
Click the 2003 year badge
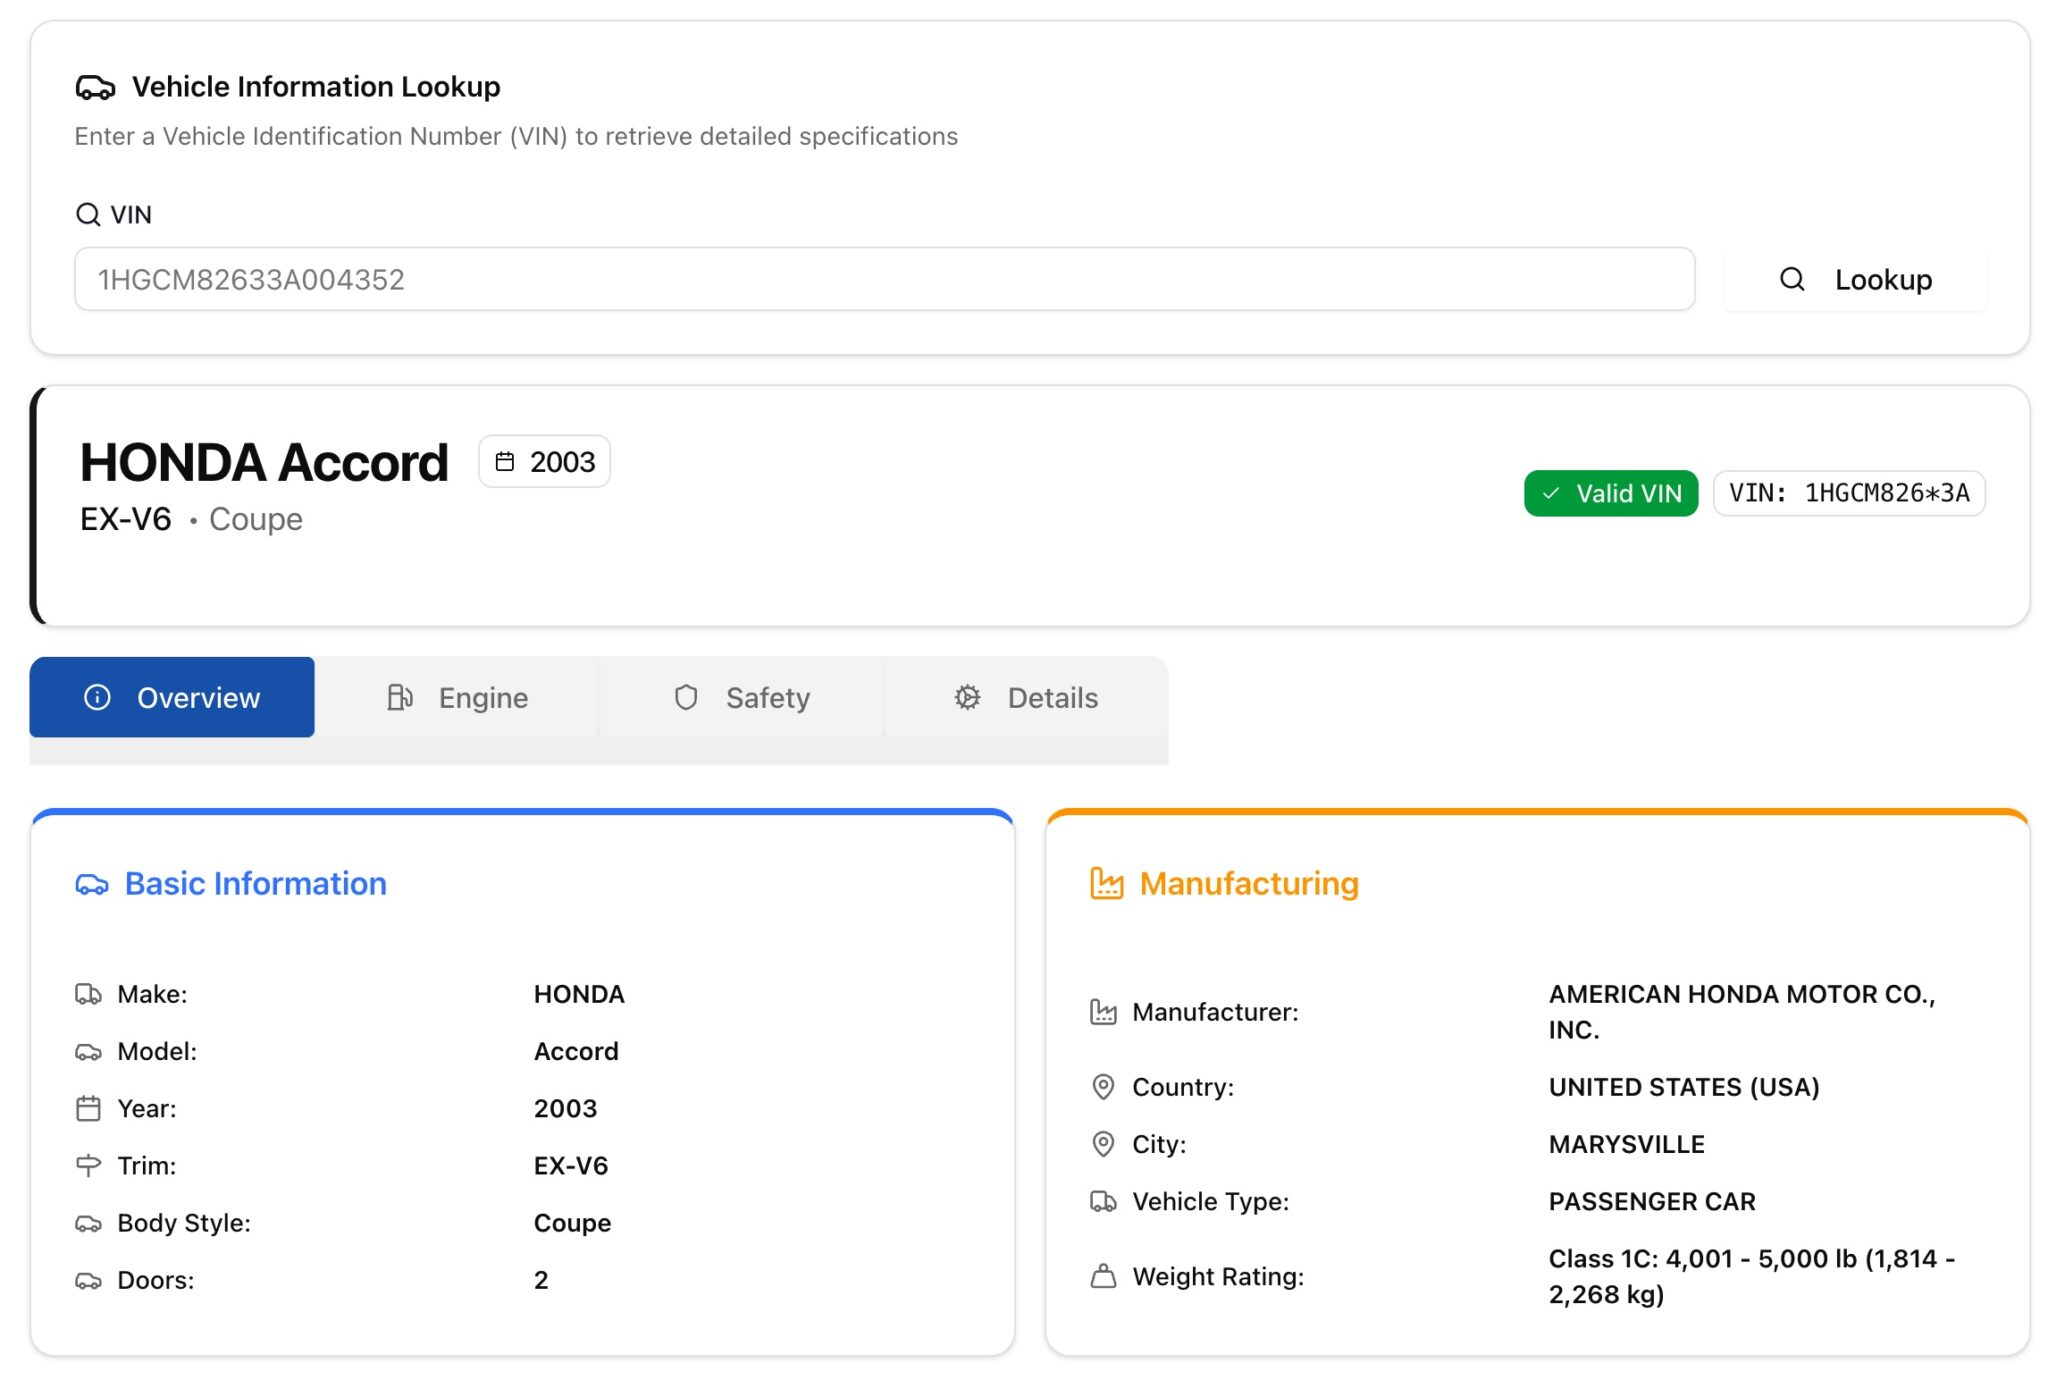tap(545, 462)
